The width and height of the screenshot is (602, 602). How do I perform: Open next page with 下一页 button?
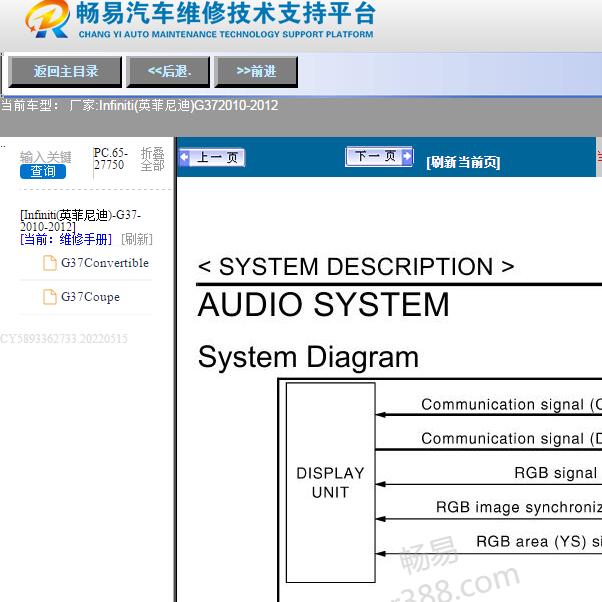379,156
